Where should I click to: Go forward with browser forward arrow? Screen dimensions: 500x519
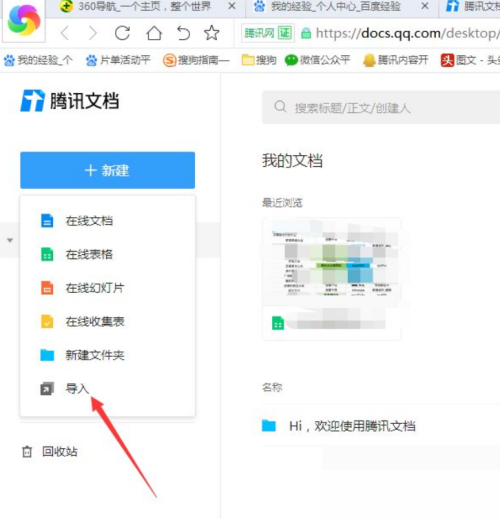pyautogui.click(x=92, y=33)
